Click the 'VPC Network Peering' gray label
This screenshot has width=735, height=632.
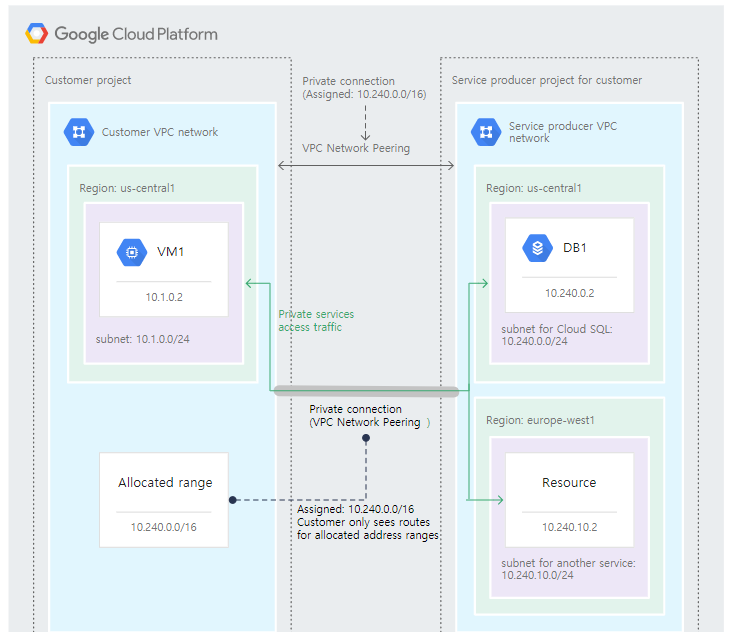pyautogui.click(x=356, y=148)
